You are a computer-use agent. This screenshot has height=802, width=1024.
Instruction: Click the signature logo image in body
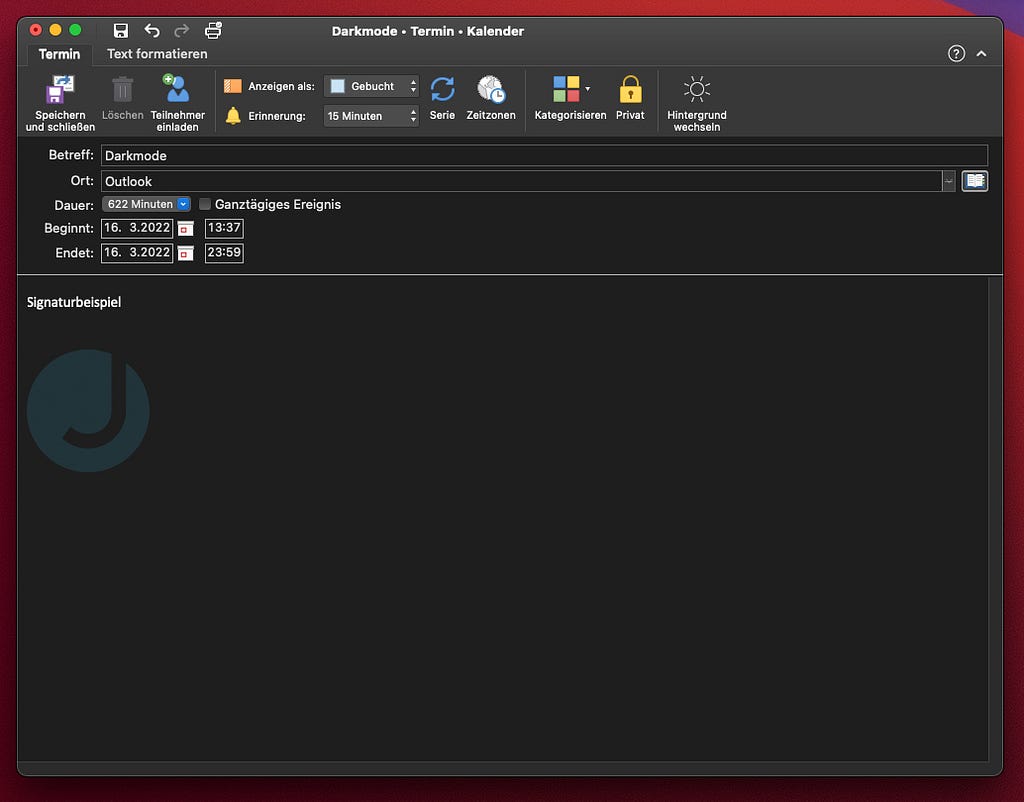[88, 411]
